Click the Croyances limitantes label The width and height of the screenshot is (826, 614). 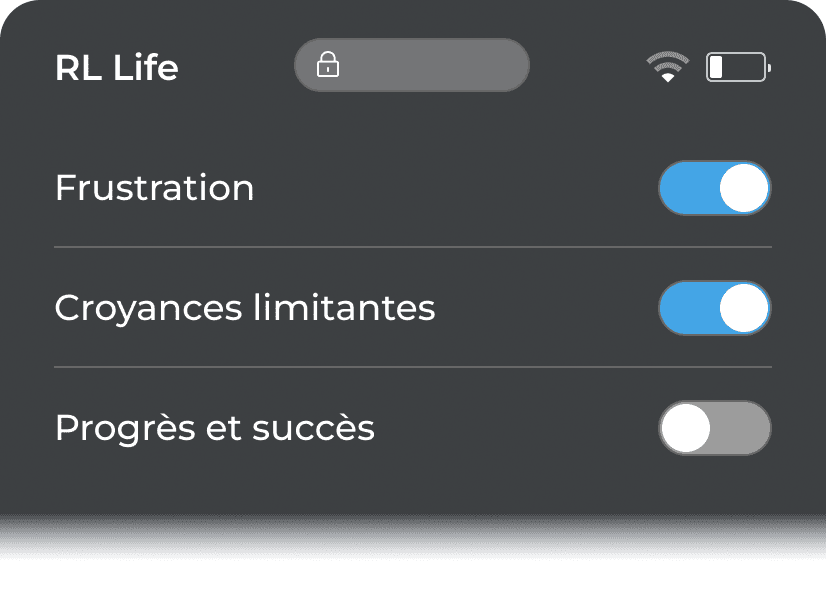[245, 308]
